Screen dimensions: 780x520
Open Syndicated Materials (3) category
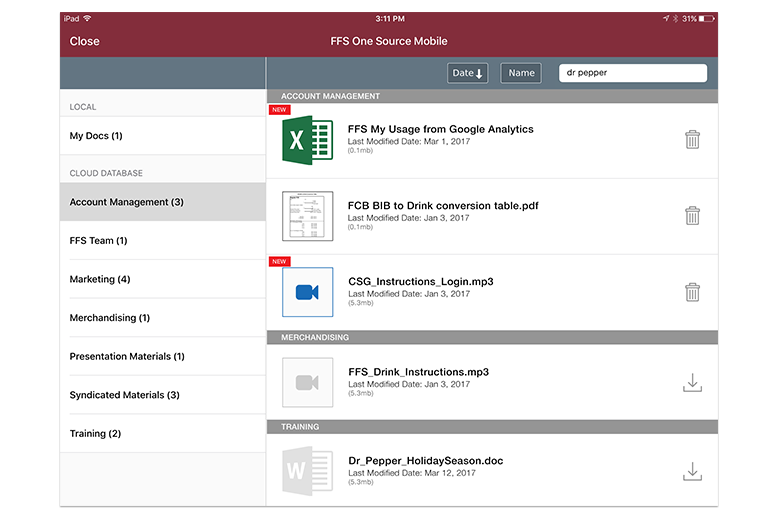(163, 395)
